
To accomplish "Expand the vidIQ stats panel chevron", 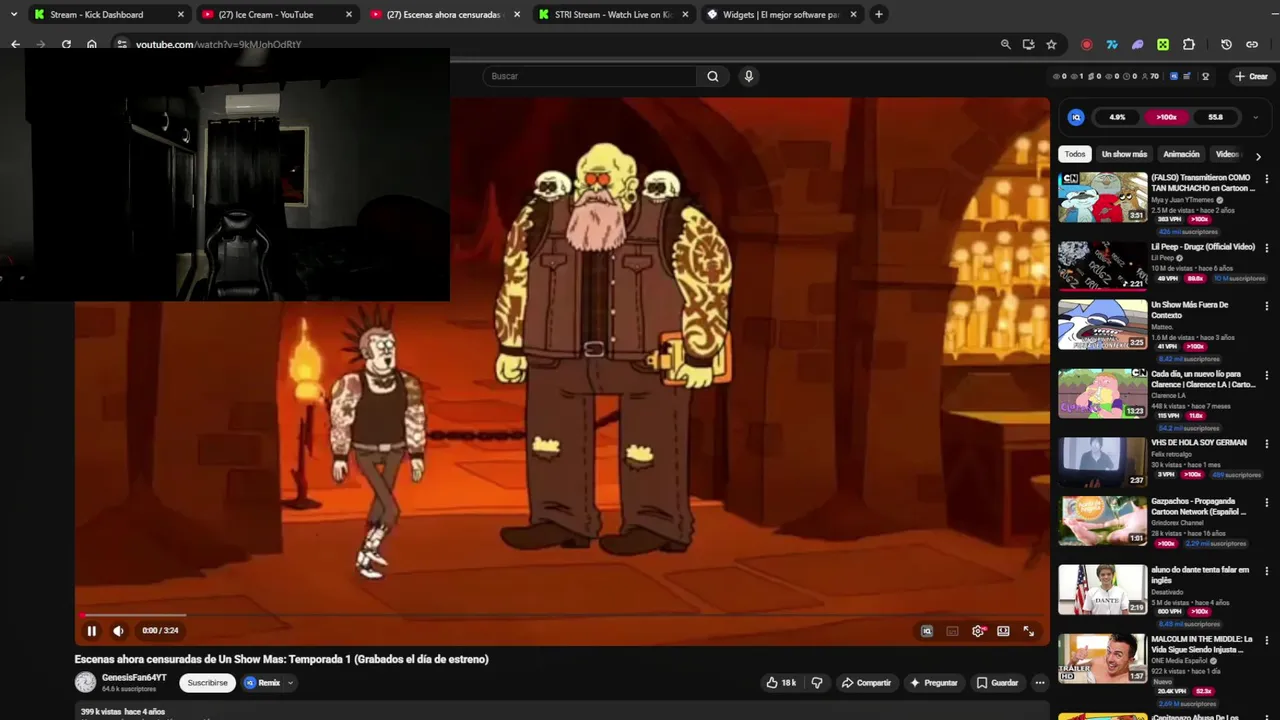I will [1255, 117].
